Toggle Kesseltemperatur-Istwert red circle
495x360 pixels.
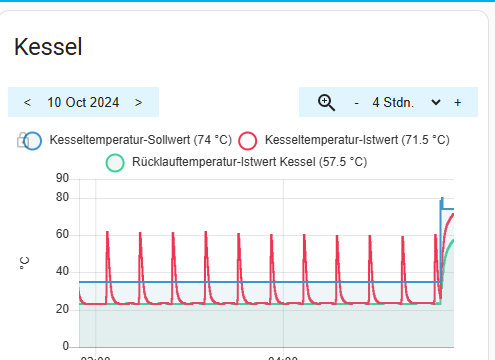248,141
